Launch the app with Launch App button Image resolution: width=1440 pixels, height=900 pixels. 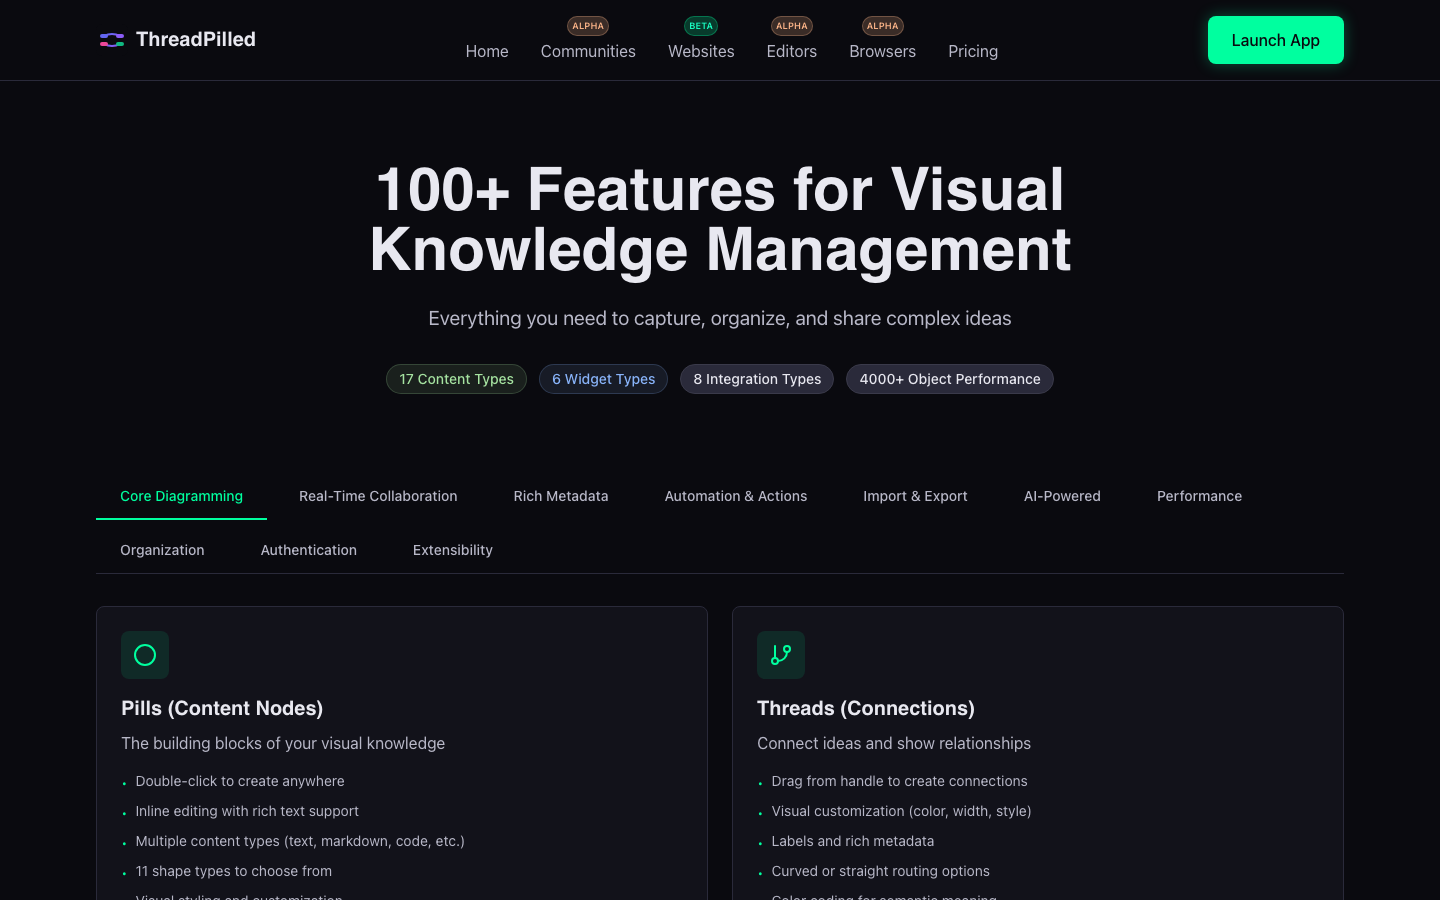(1276, 40)
